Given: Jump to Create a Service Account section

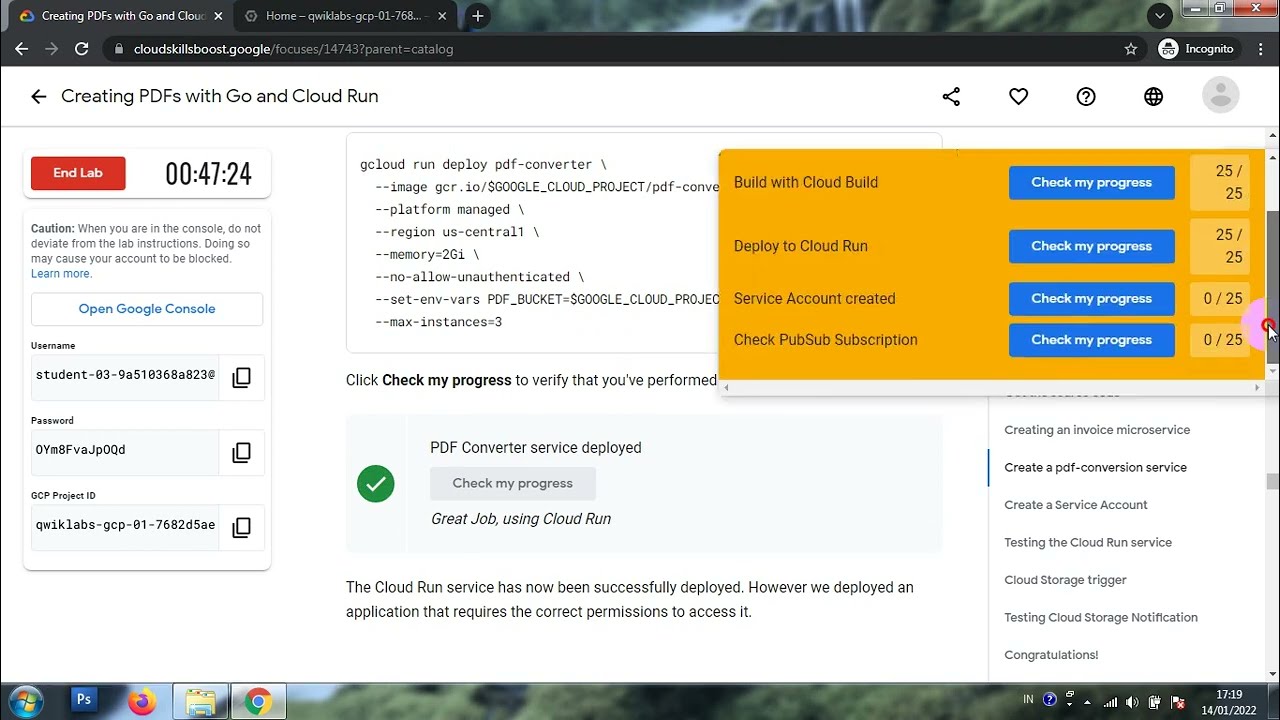Looking at the screenshot, I should 1076,505.
